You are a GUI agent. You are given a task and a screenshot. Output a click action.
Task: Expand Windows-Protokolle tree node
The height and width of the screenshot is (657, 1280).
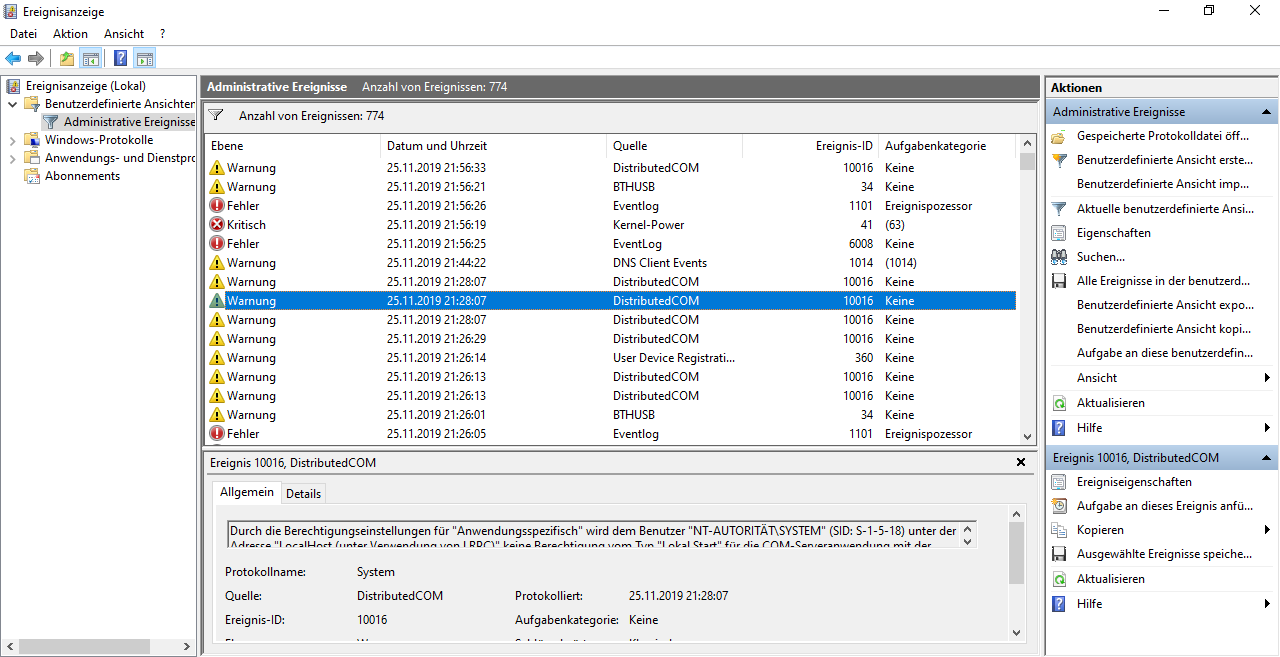point(12,140)
